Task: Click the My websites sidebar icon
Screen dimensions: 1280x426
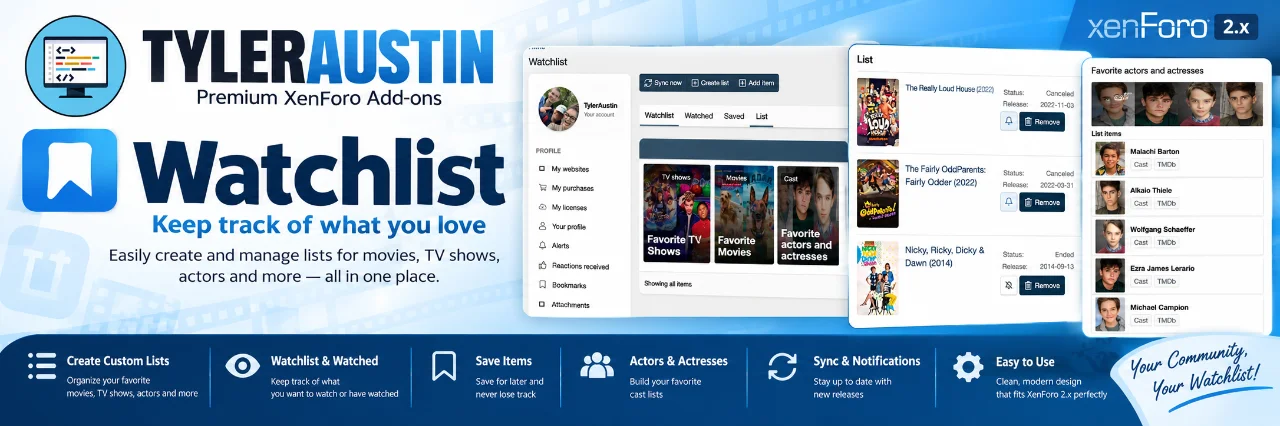Action: click(x=542, y=169)
